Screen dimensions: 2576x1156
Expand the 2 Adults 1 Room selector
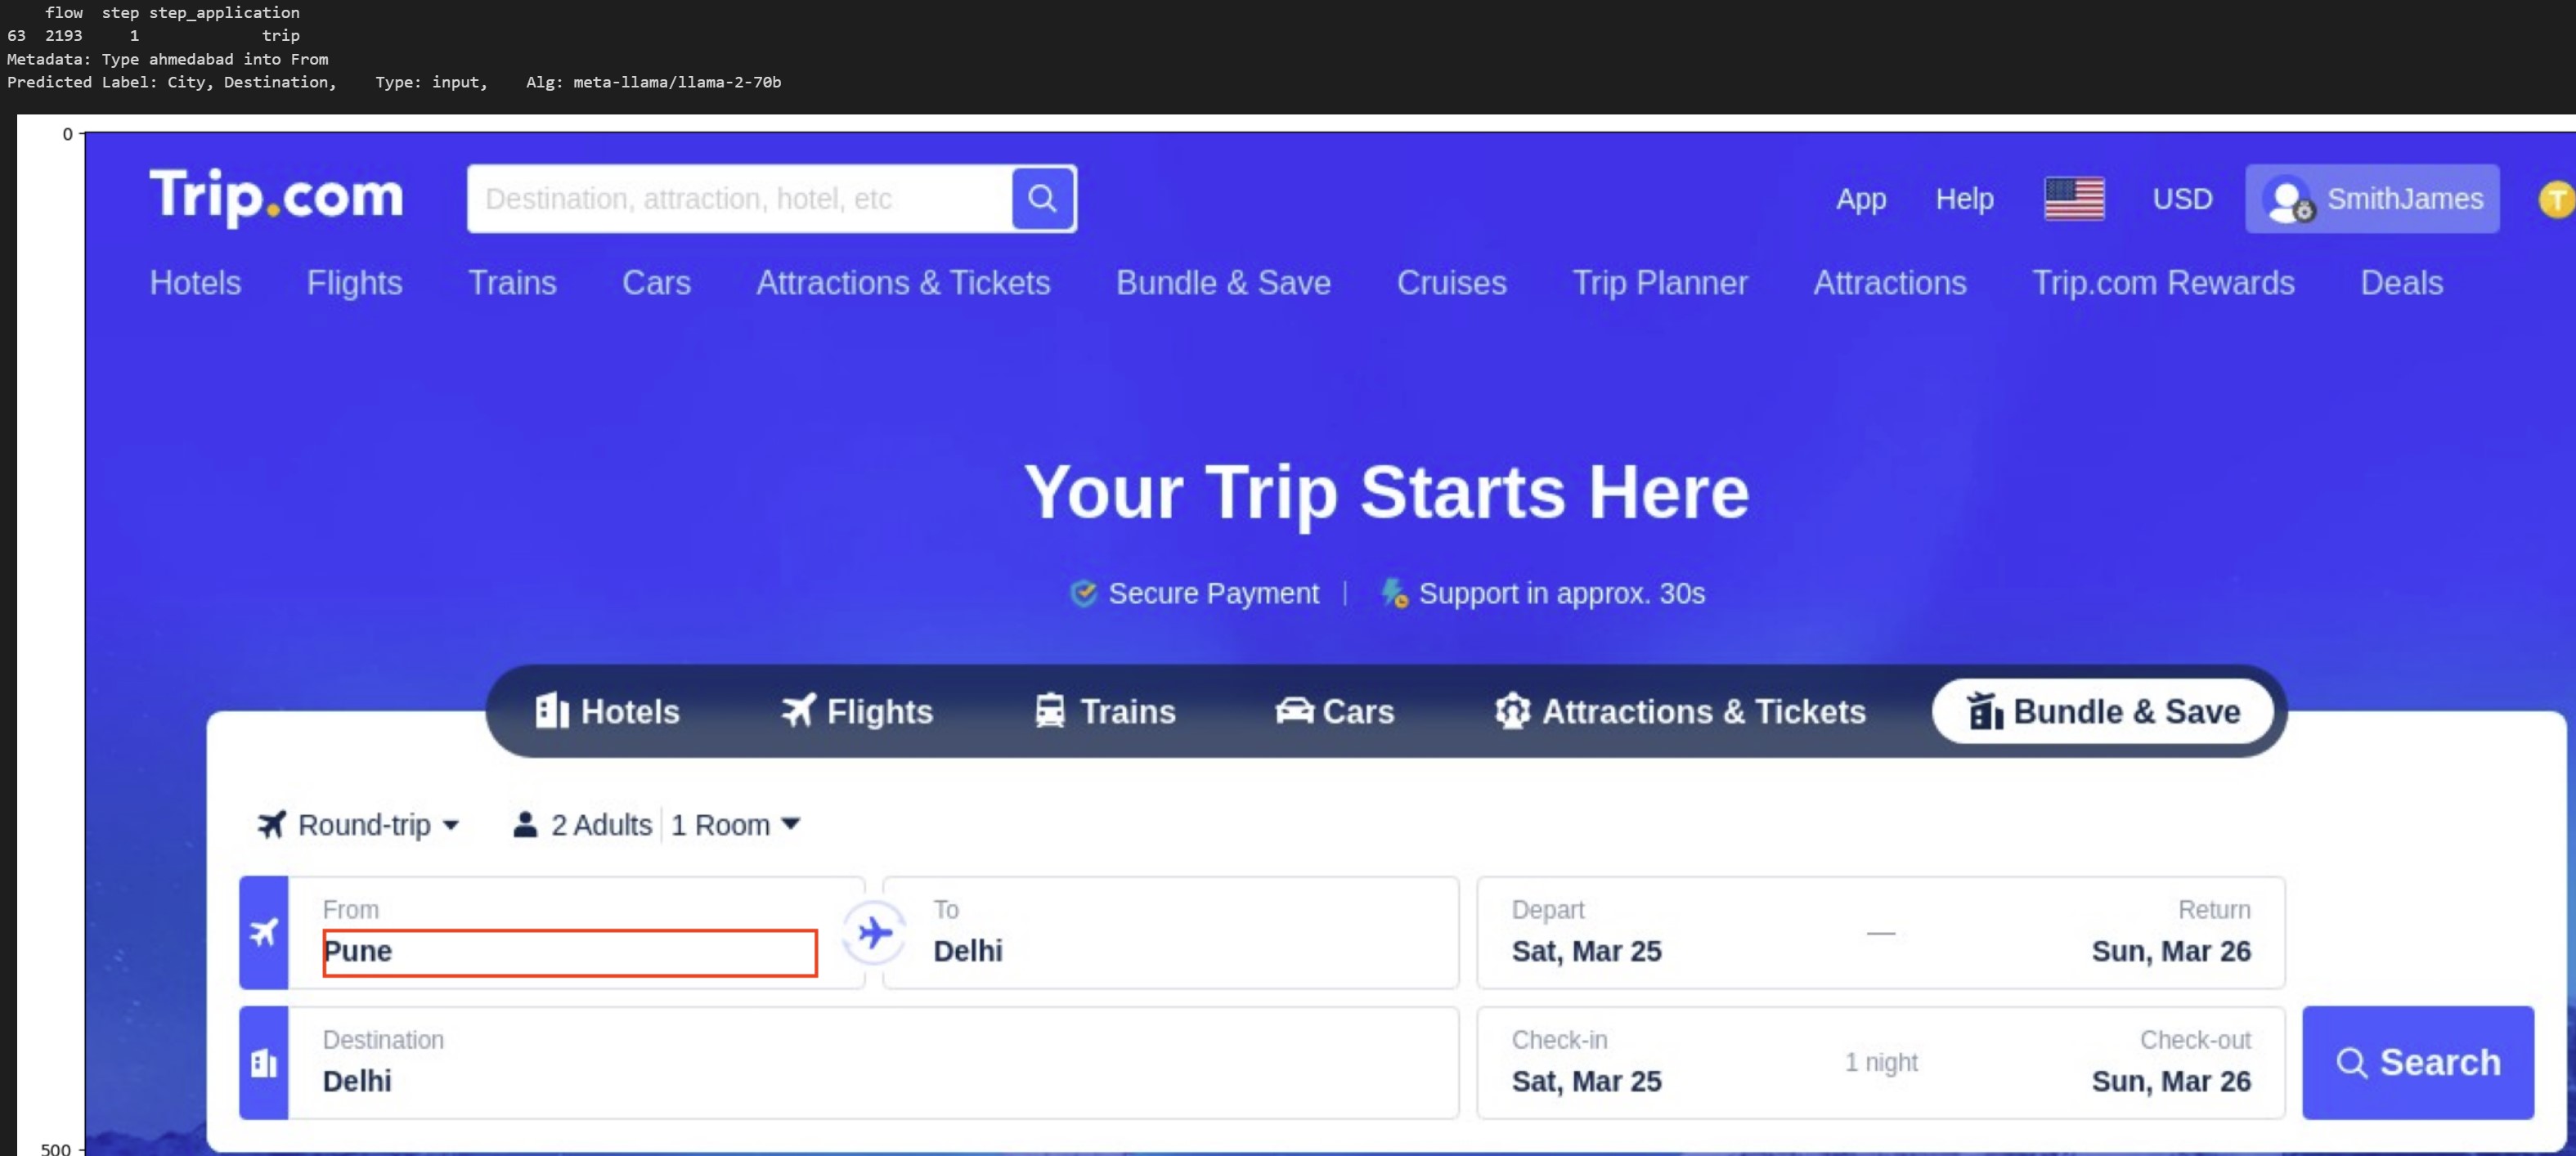point(657,825)
